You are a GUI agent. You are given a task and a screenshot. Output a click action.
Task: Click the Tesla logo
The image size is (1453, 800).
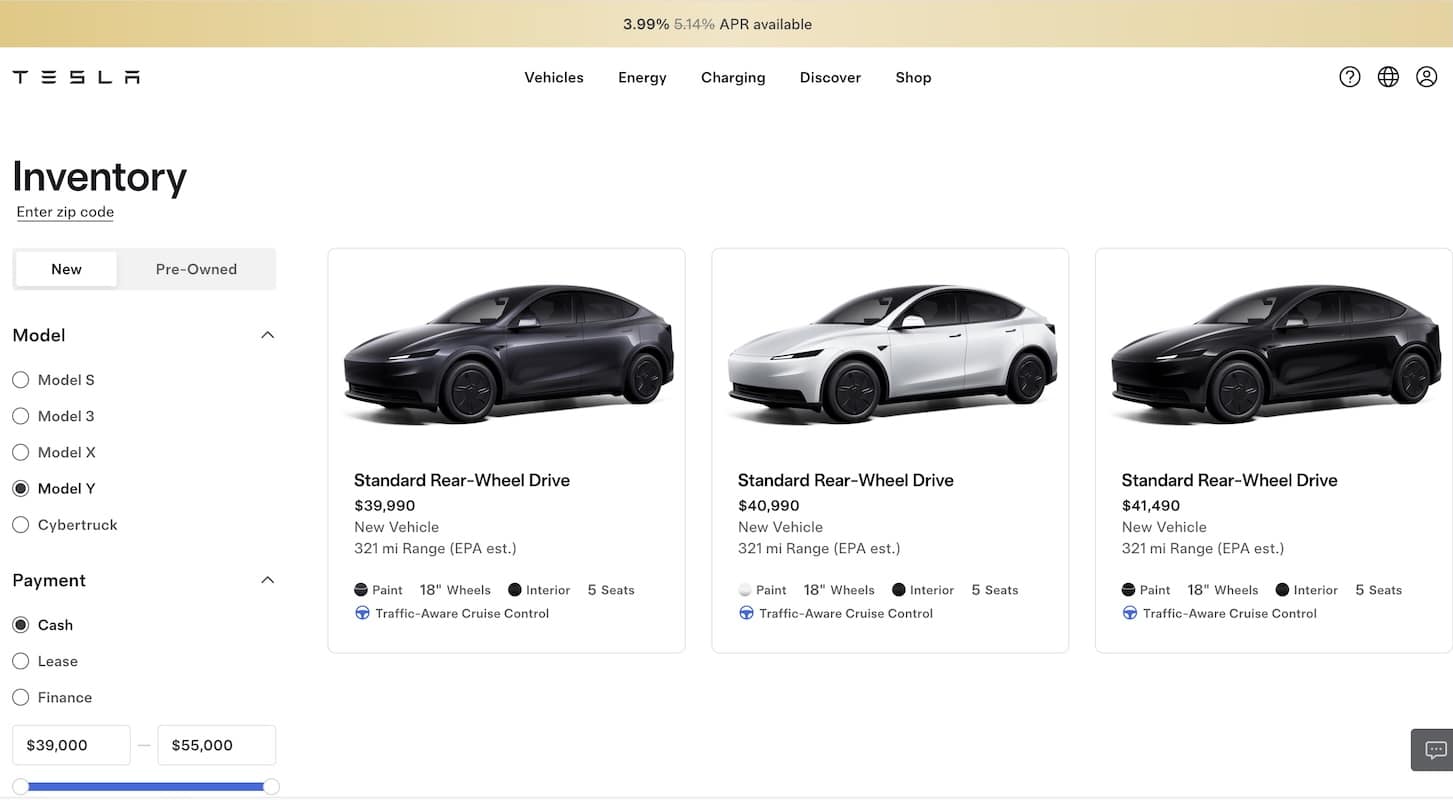(x=75, y=76)
